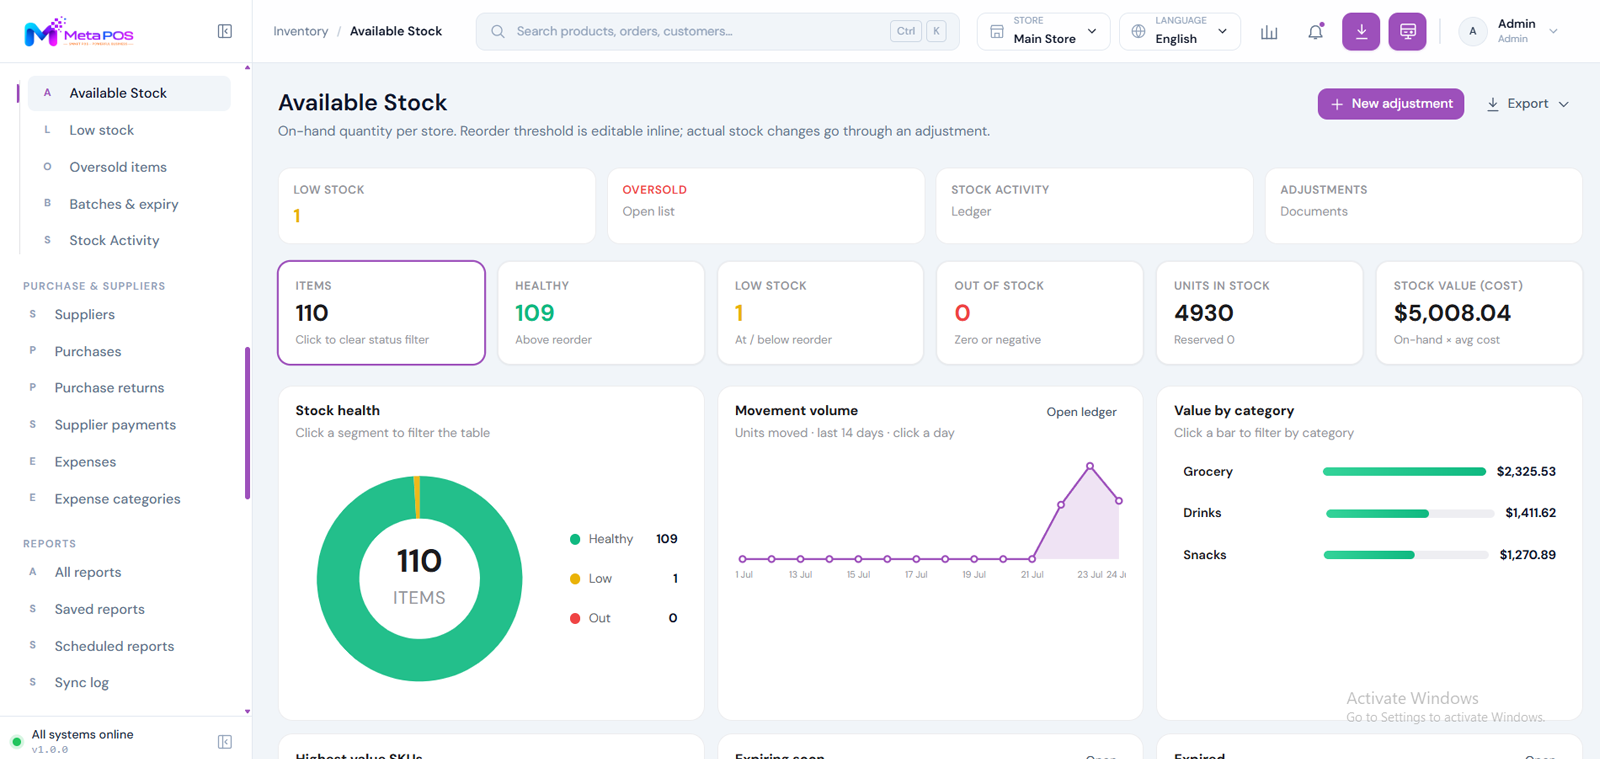Click the S icon beside Suppliers

[32, 314]
